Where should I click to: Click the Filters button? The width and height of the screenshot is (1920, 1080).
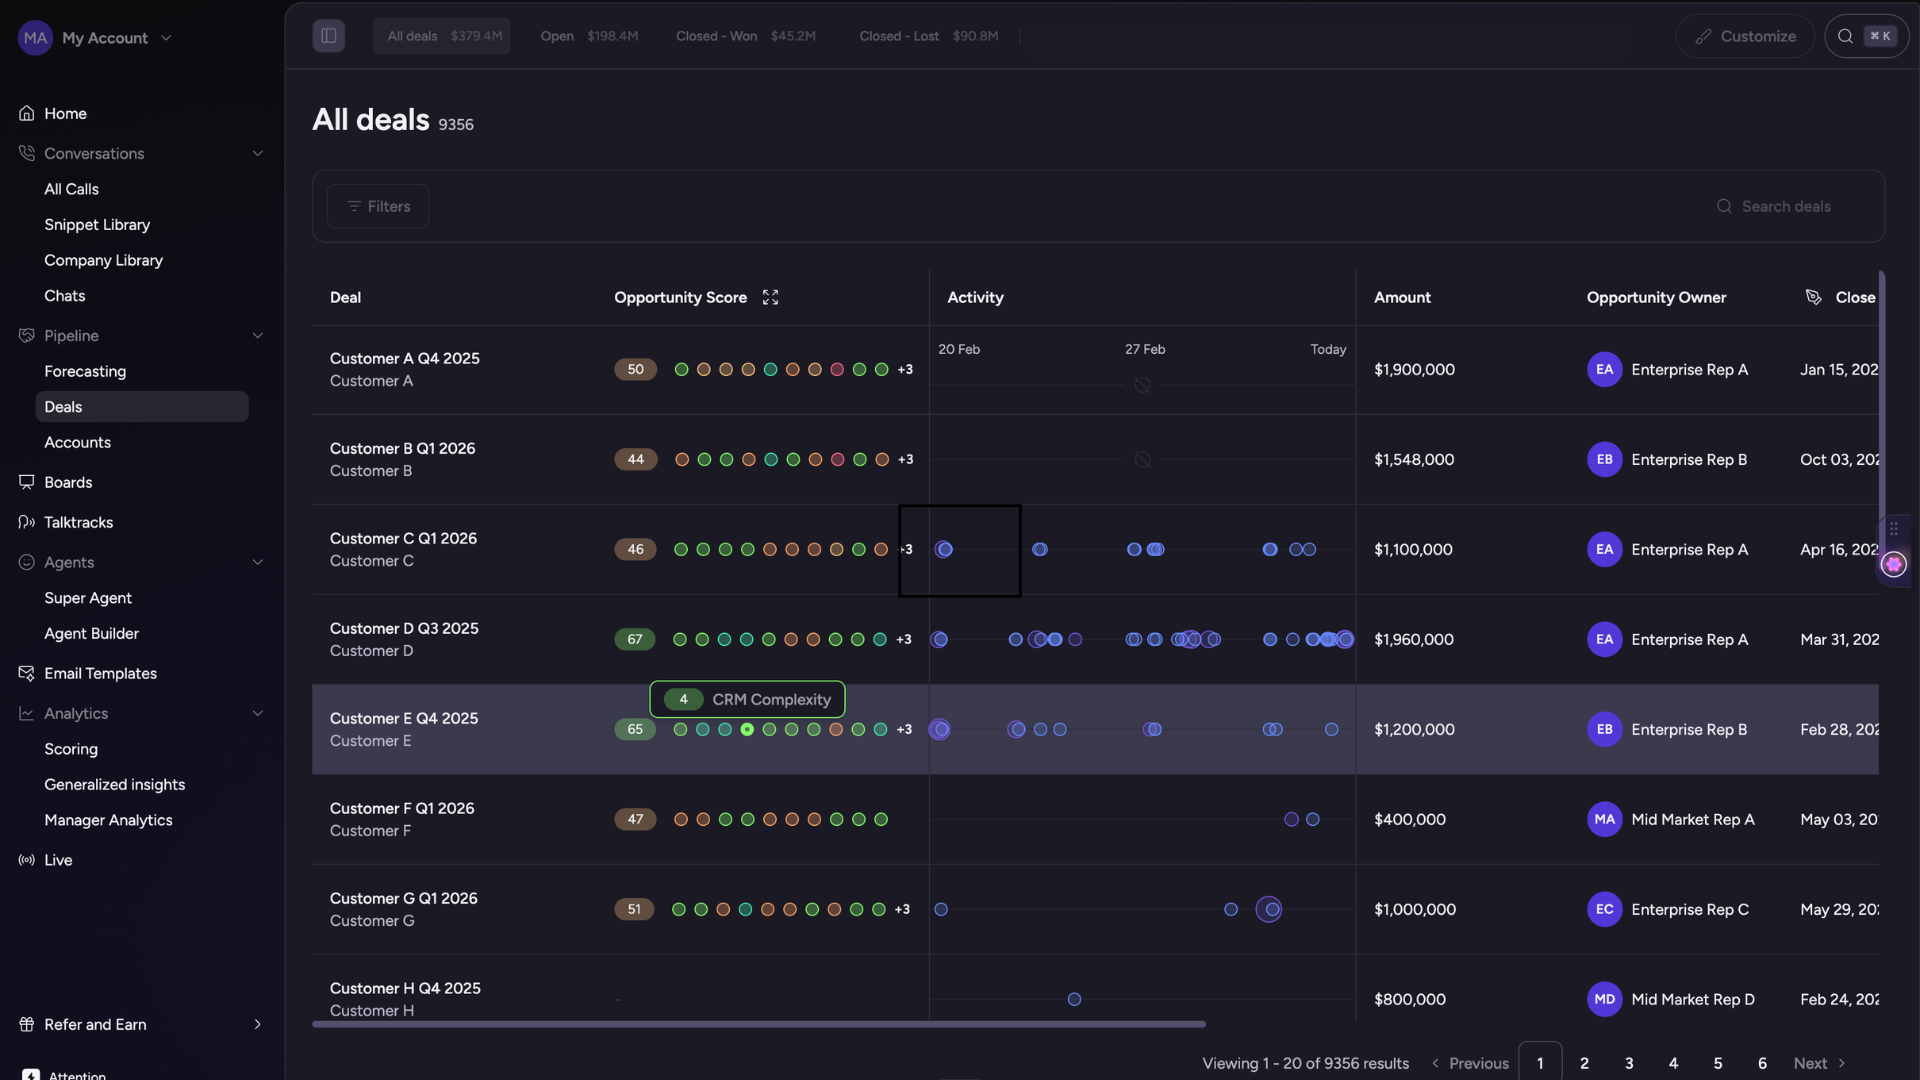pos(378,206)
